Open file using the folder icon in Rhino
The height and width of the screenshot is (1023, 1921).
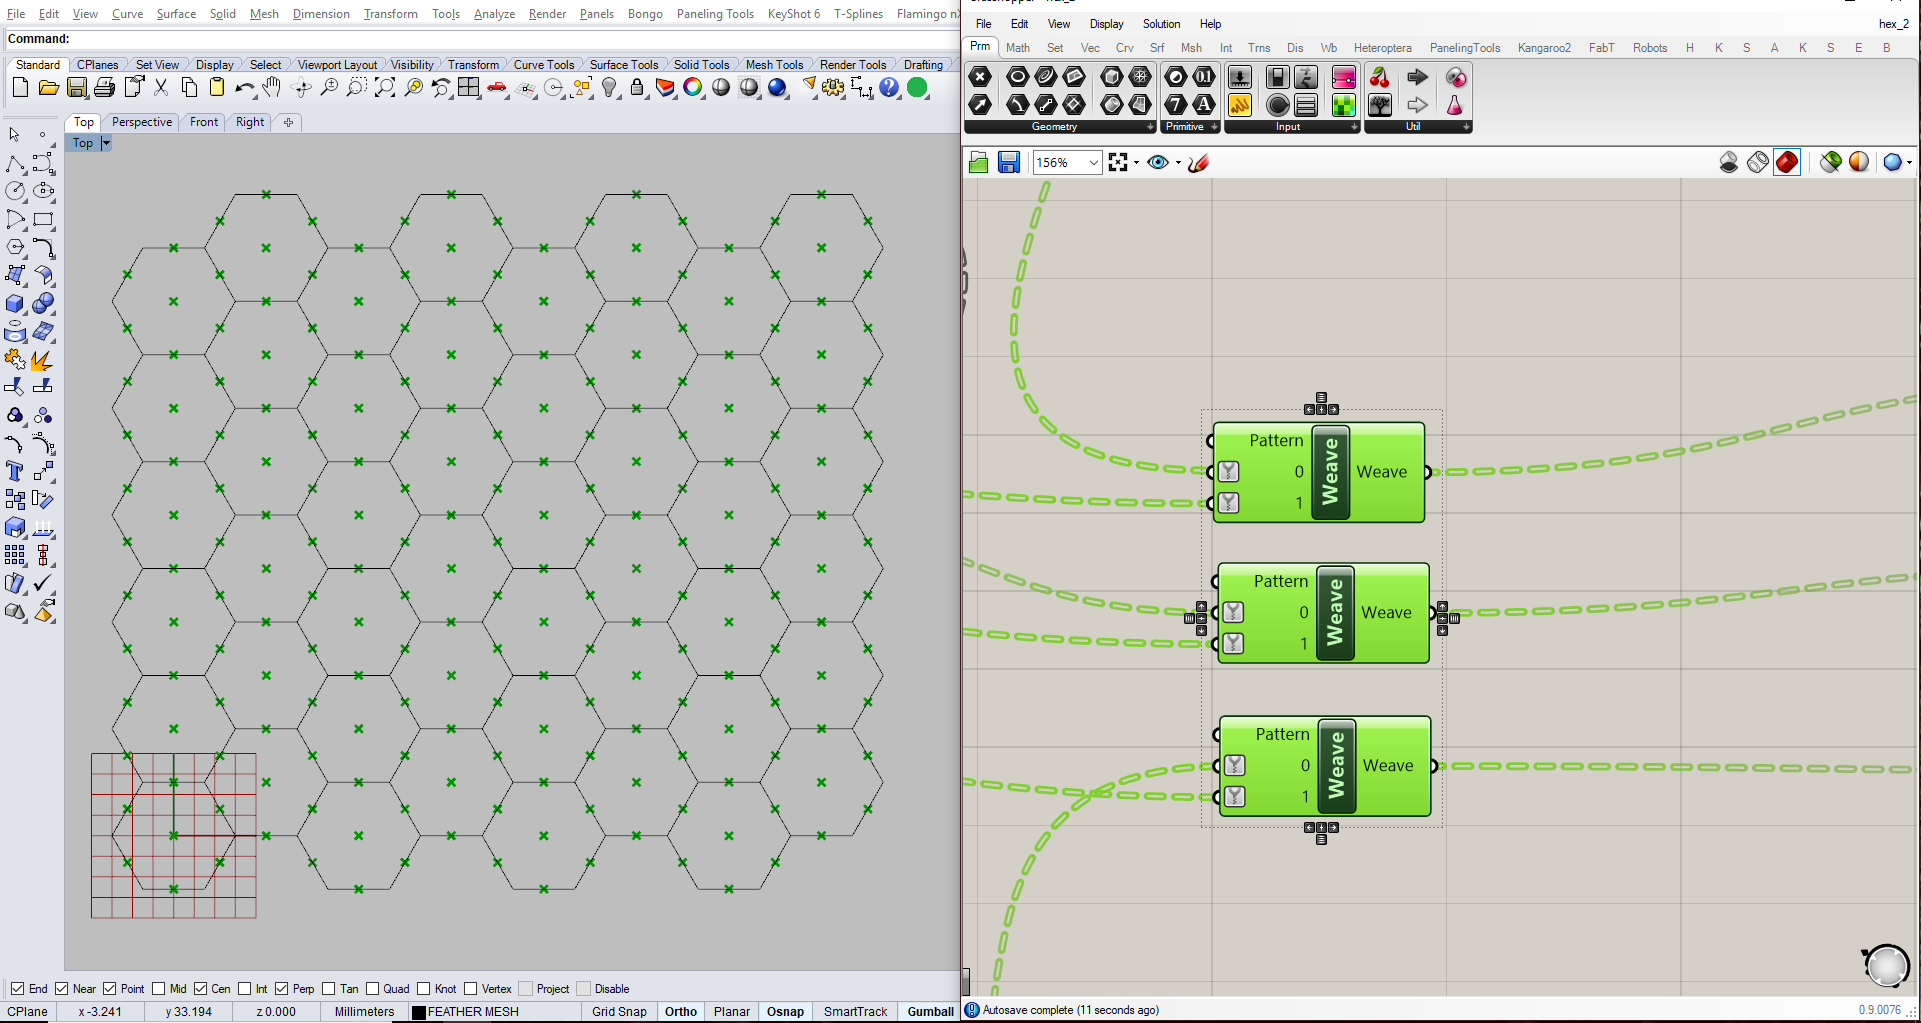pyautogui.click(x=48, y=88)
